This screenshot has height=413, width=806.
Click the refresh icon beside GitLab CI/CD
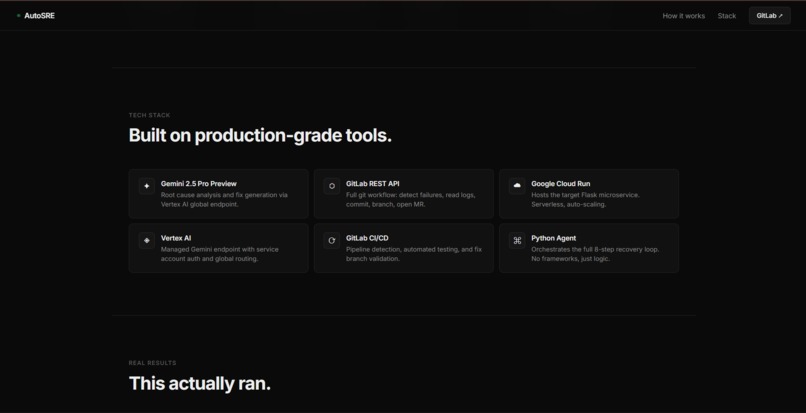tap(332, 240)
